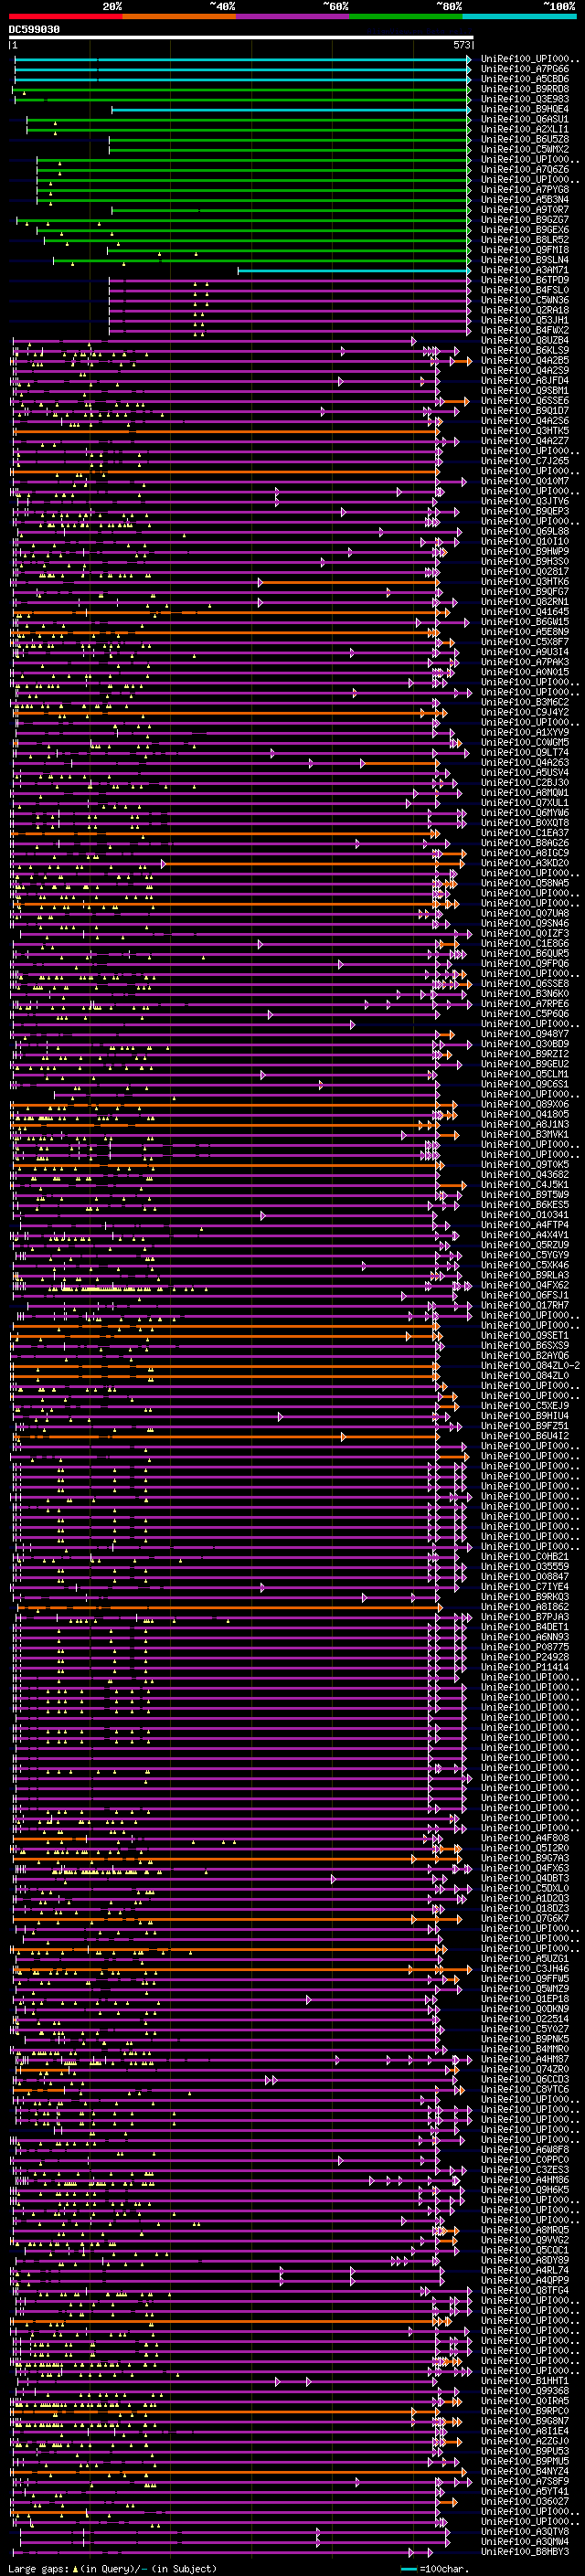Select the label UniRef100_A7Q6Z6

[525, 170]
